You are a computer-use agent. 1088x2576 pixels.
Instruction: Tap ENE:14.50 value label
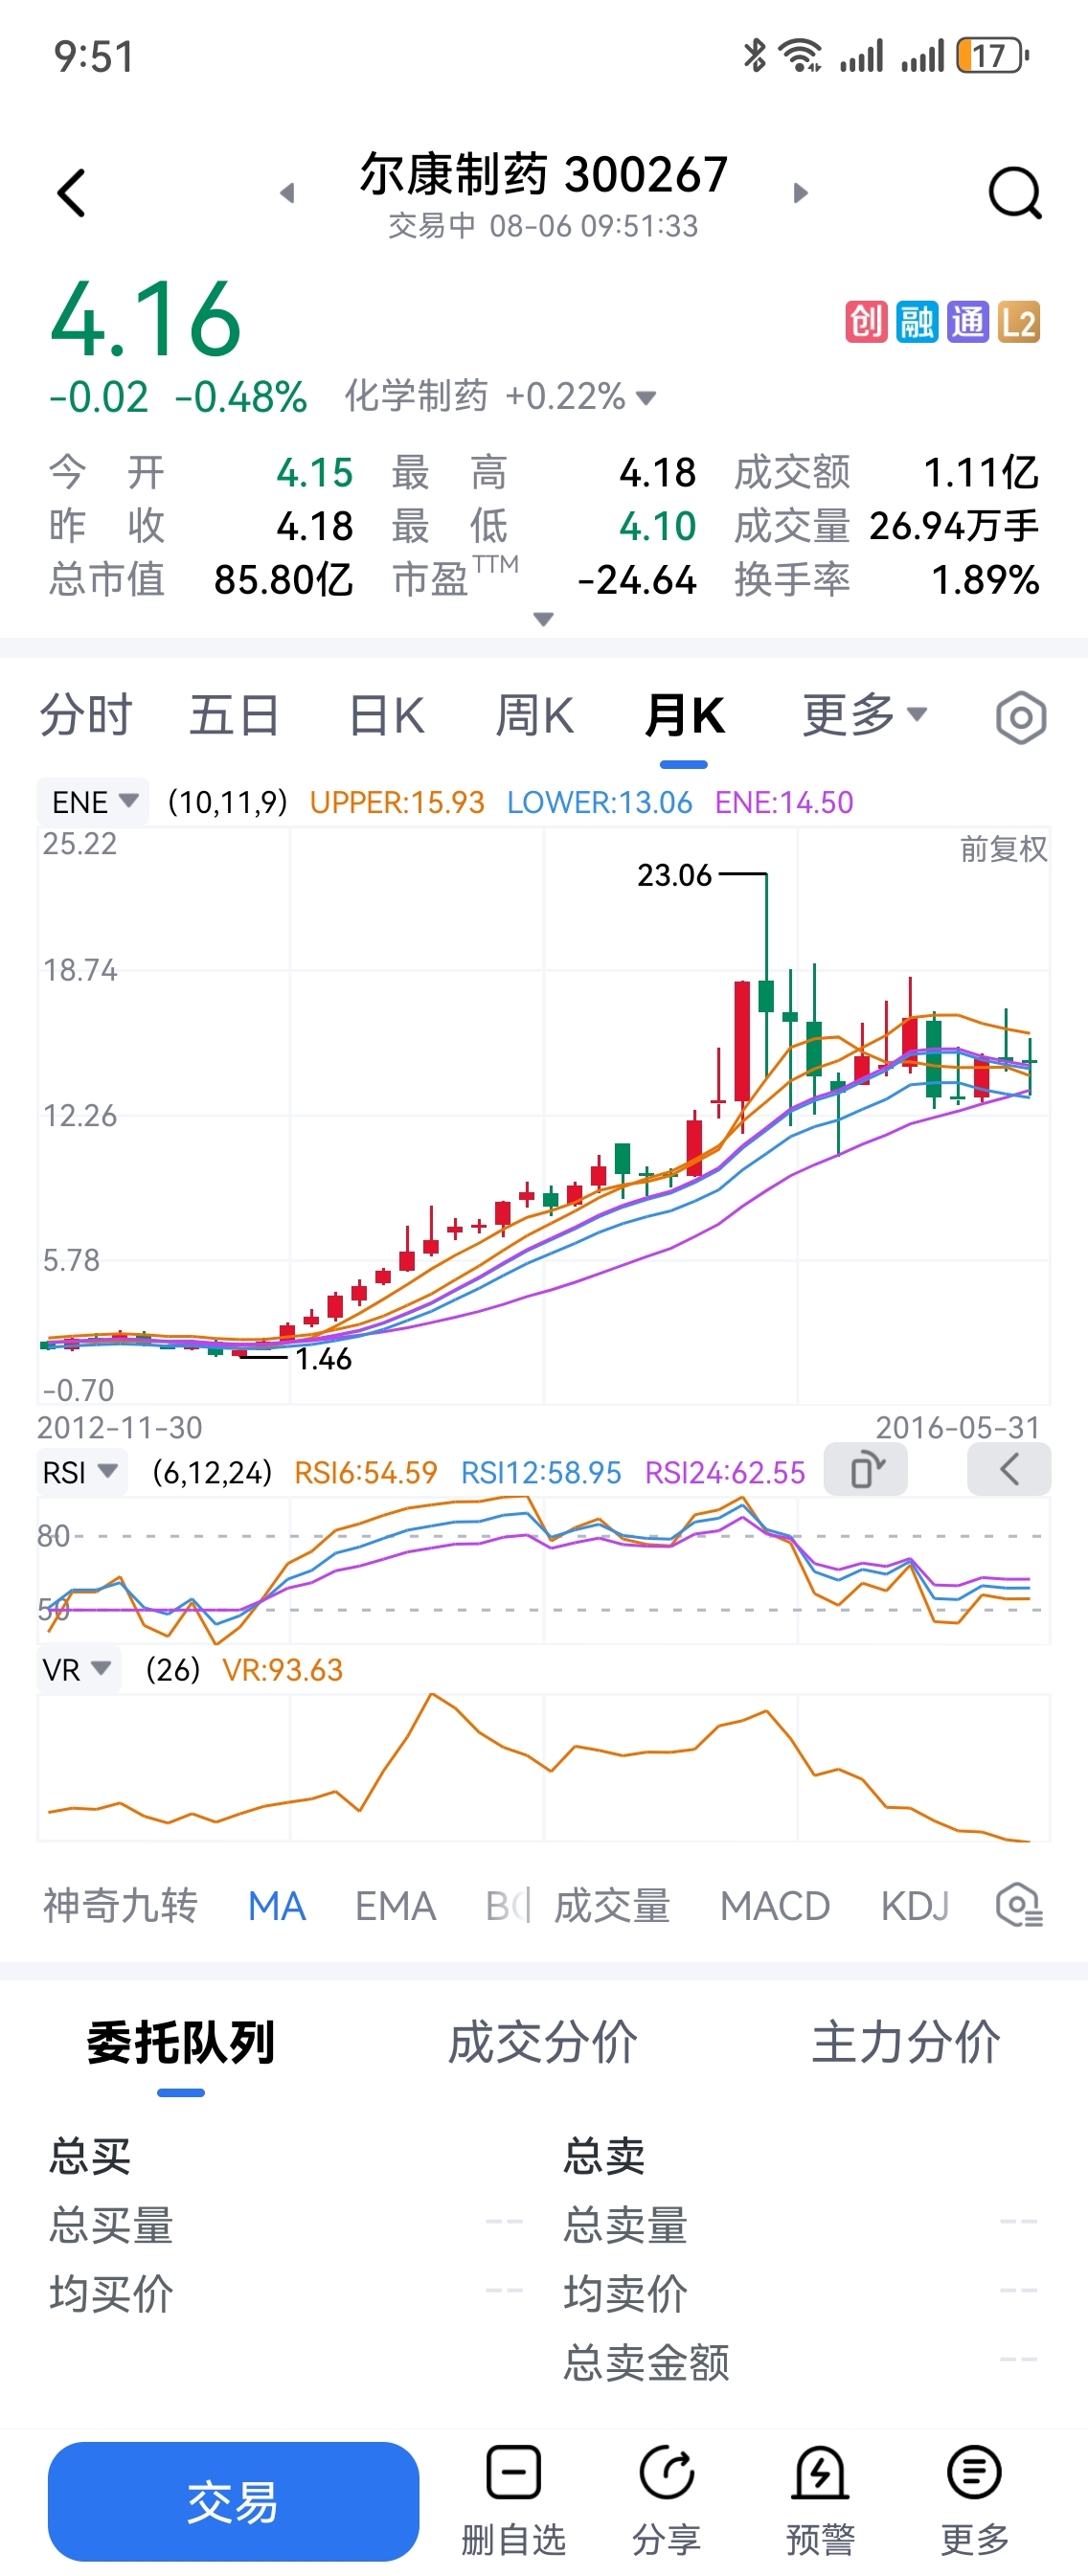point(784,802)
